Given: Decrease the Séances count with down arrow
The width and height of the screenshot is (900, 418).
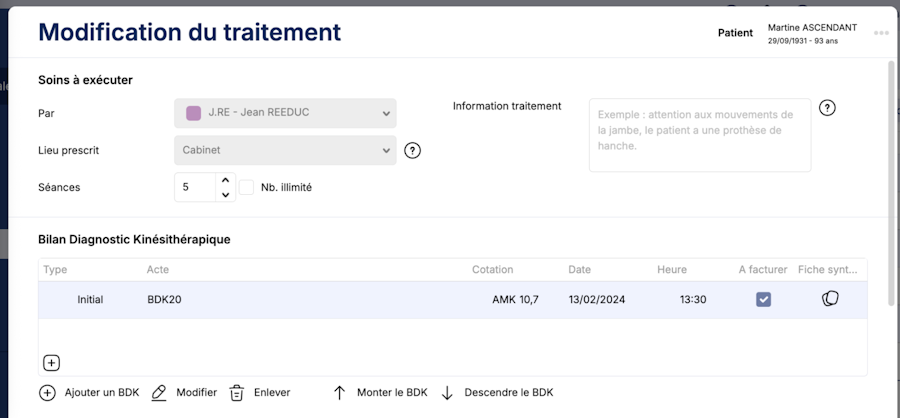Looking at the screenshot, I should coord(225,194).
